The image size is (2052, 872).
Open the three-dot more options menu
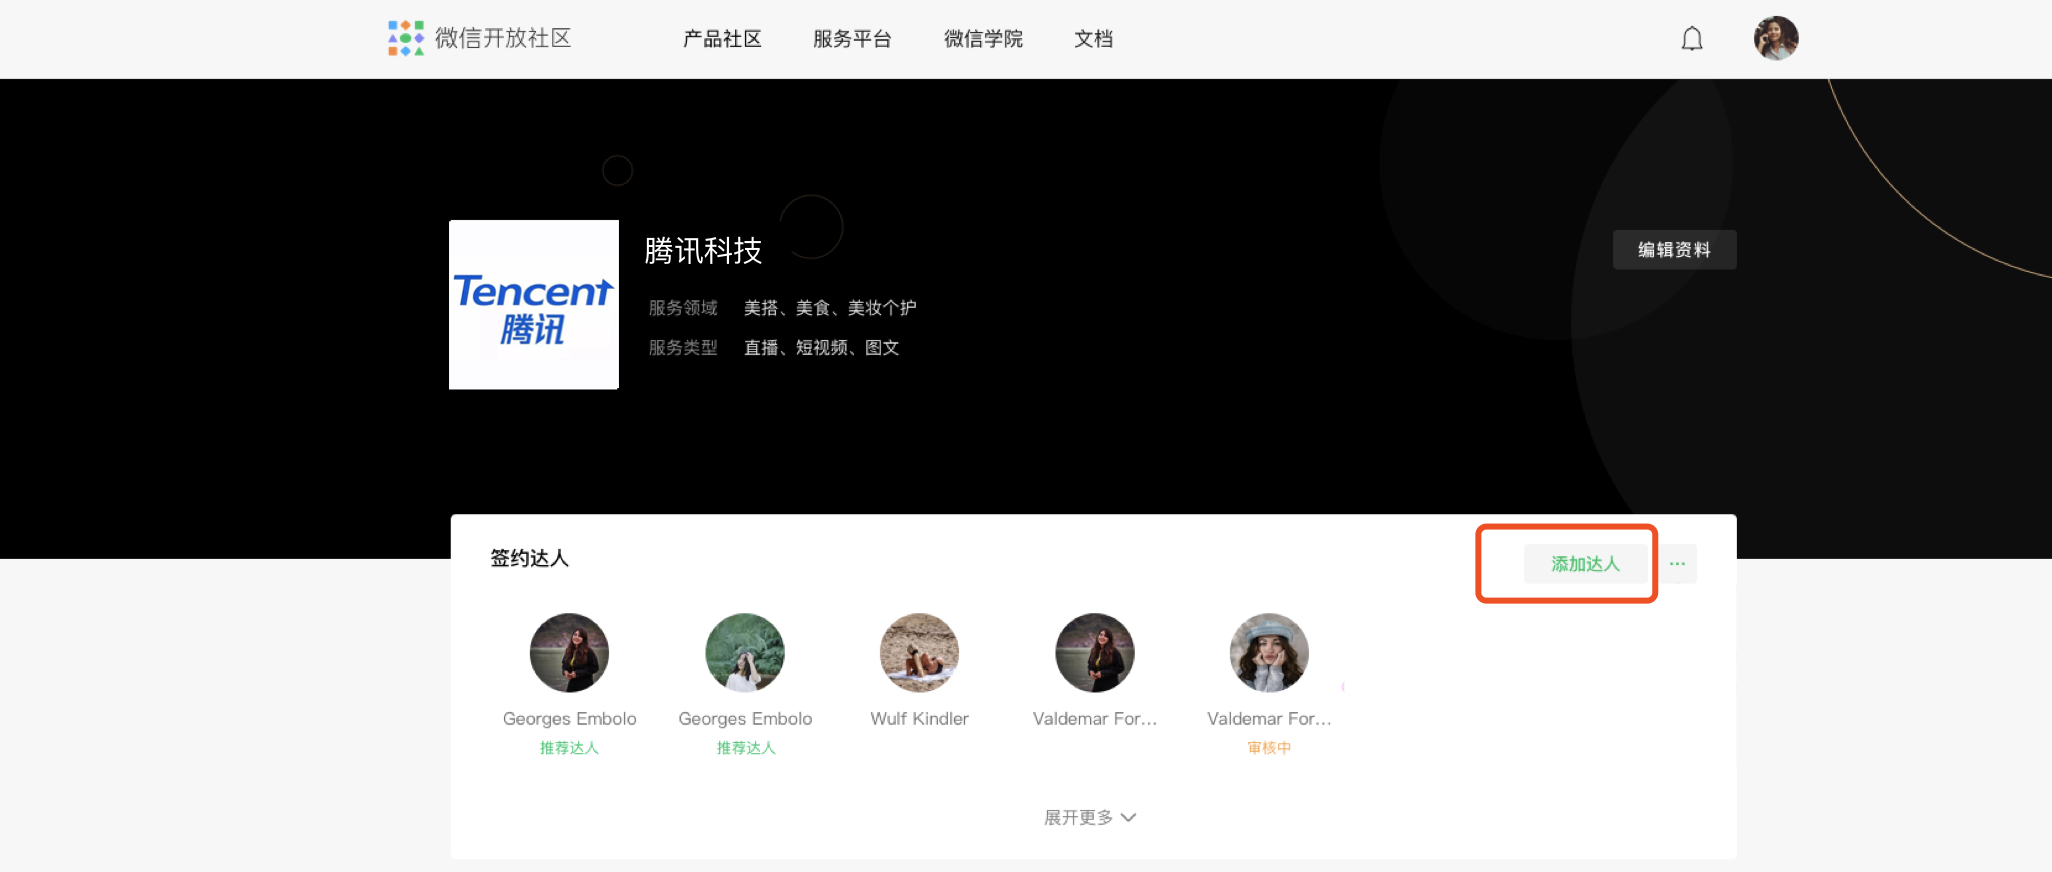pos(1677,564)
